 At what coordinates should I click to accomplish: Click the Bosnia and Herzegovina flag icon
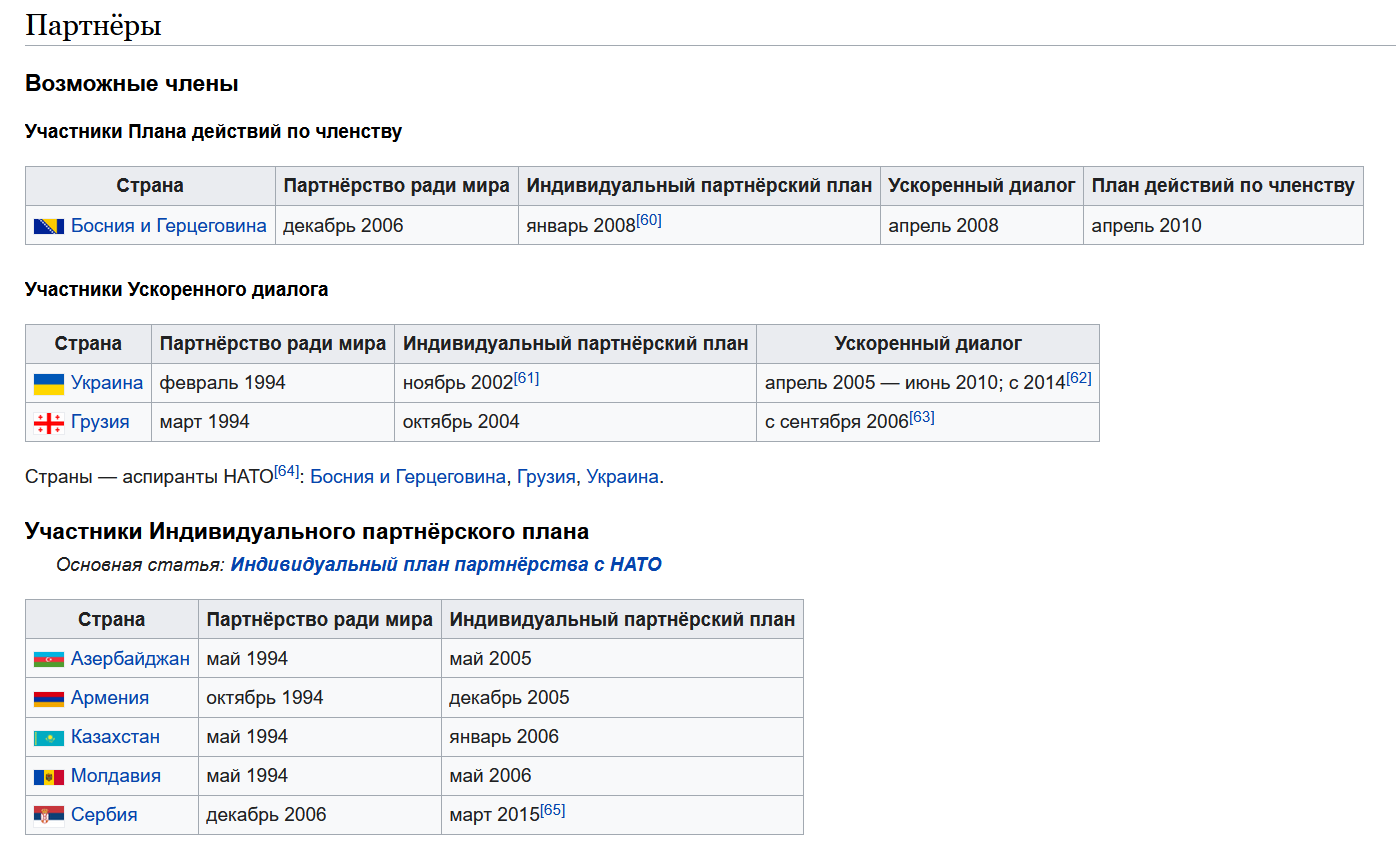tap(49, 226)
